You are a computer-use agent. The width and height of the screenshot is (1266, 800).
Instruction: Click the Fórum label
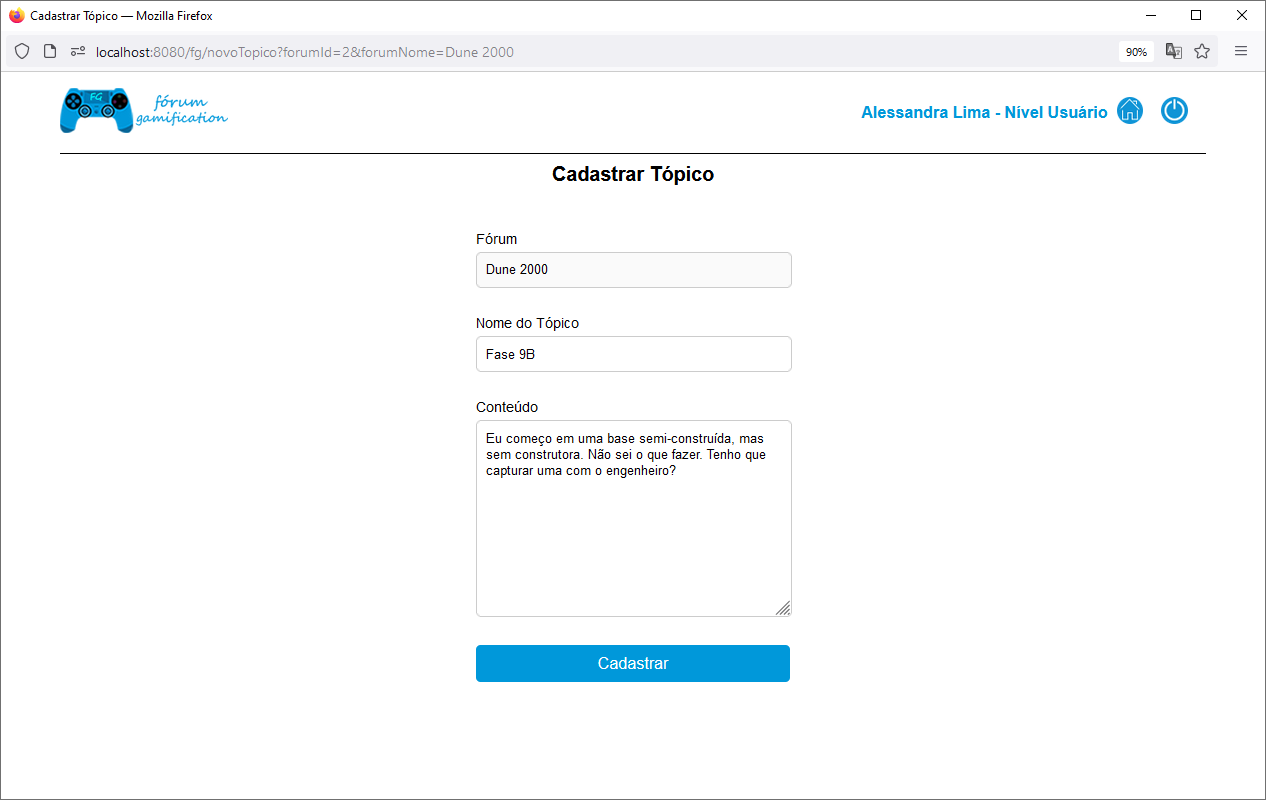pyautogui.click(x=497, y=239)
